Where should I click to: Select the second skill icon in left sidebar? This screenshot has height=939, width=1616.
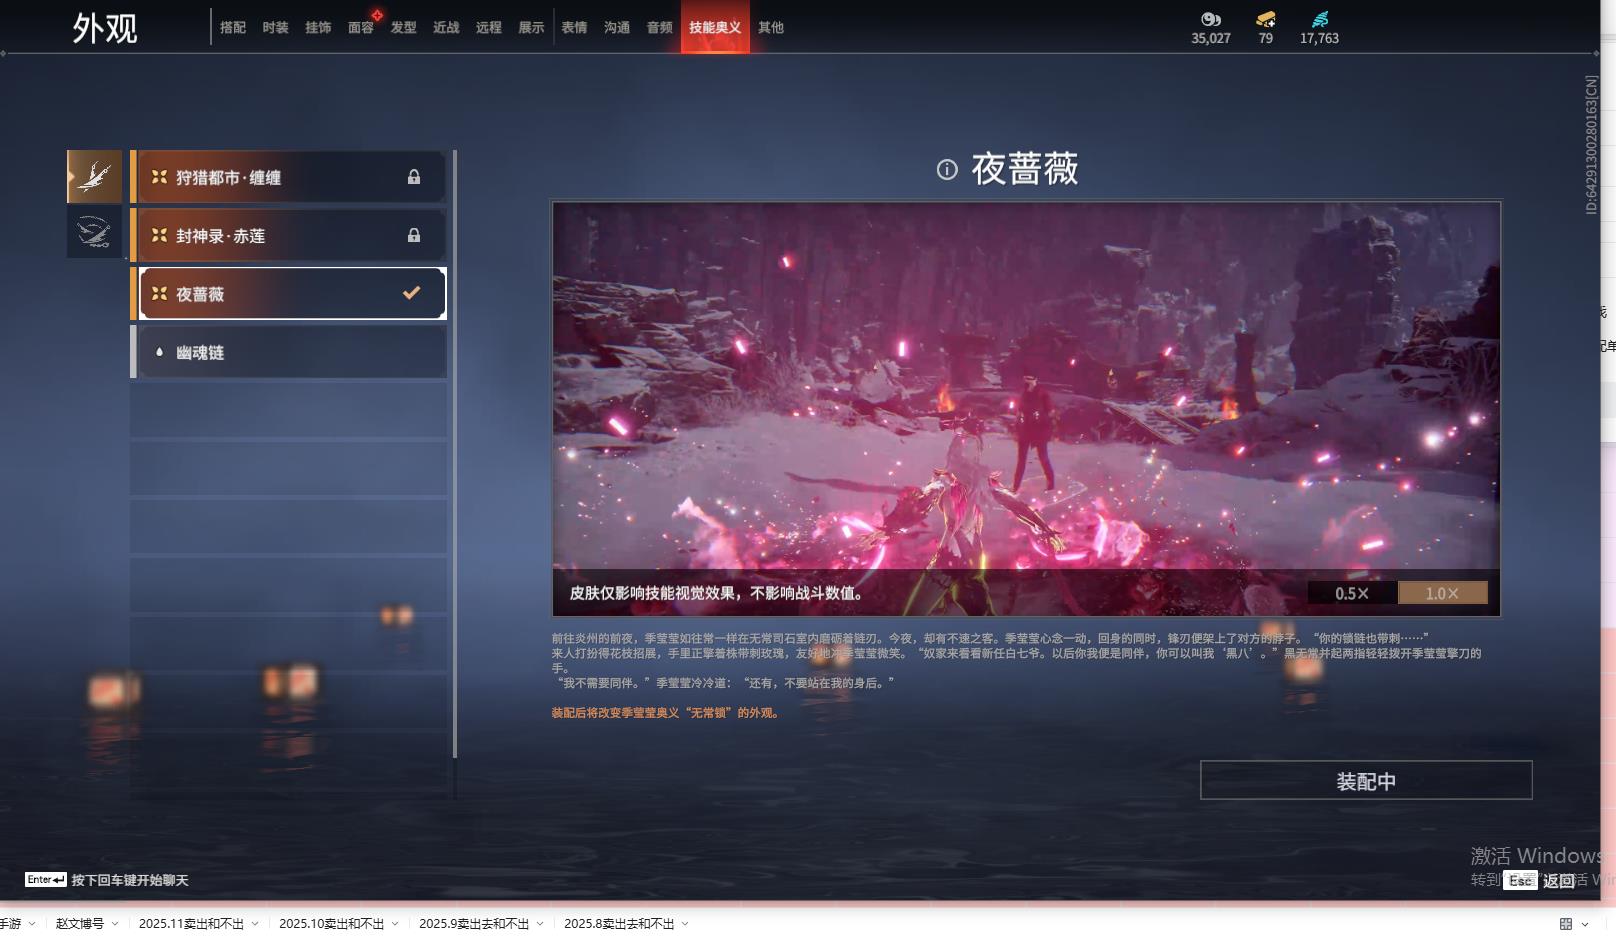94,232
